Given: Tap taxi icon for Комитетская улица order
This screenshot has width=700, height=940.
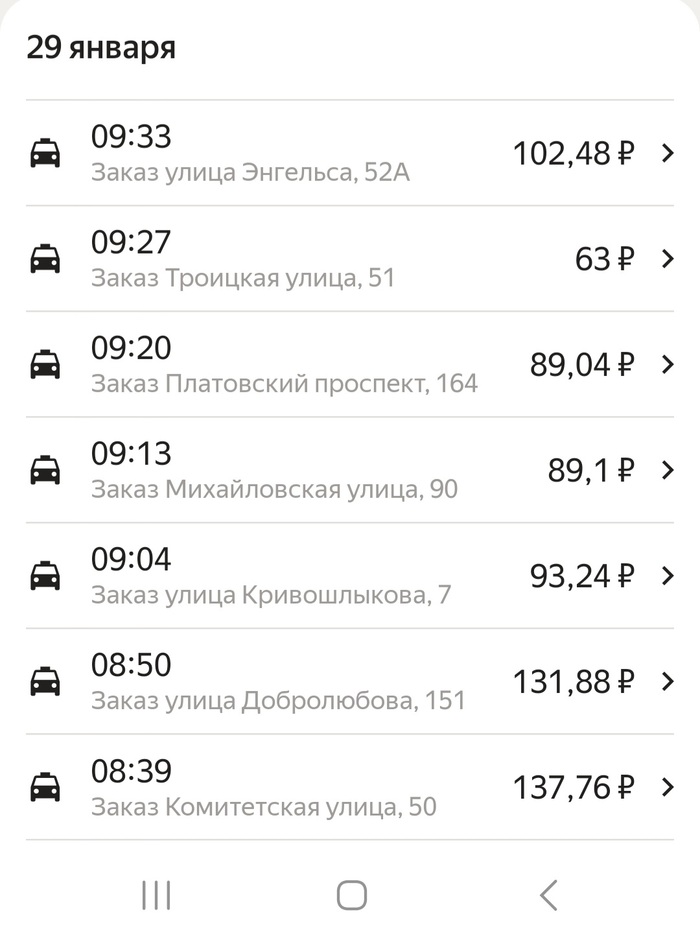Looking at the screenshot, I should 45,788.
